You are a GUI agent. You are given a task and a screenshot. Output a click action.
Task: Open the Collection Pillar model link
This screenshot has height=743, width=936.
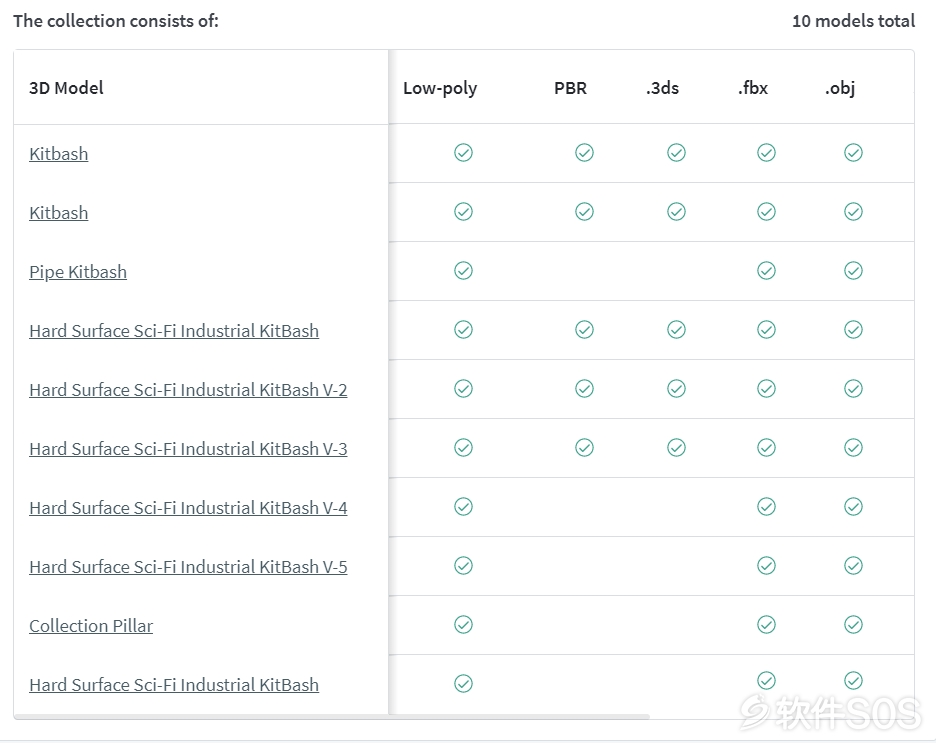pos(91,625)
